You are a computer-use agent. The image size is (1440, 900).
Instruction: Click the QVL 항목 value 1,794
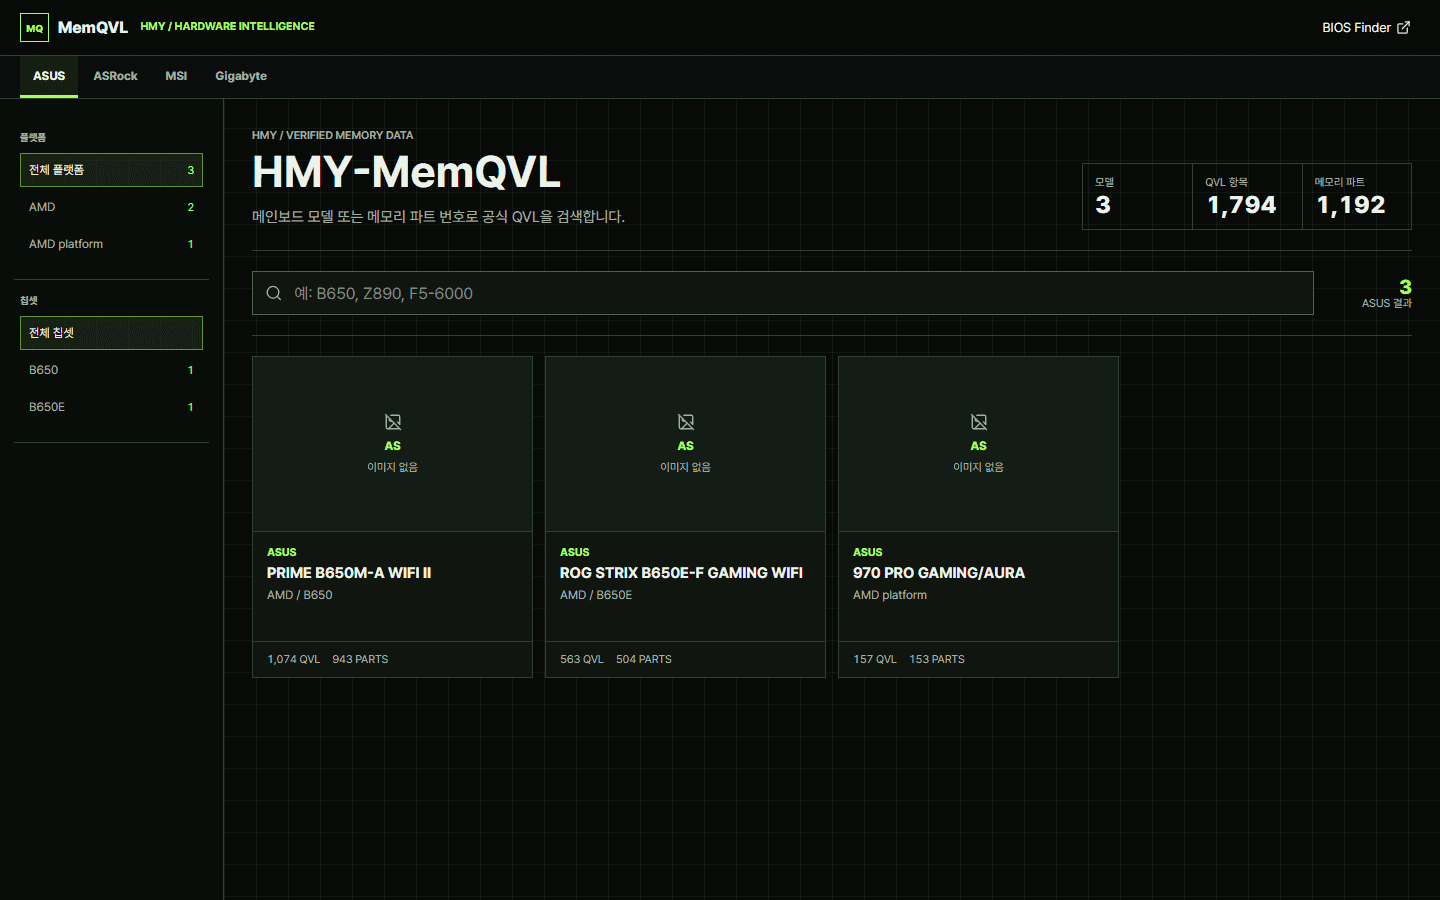point(1241,205)
